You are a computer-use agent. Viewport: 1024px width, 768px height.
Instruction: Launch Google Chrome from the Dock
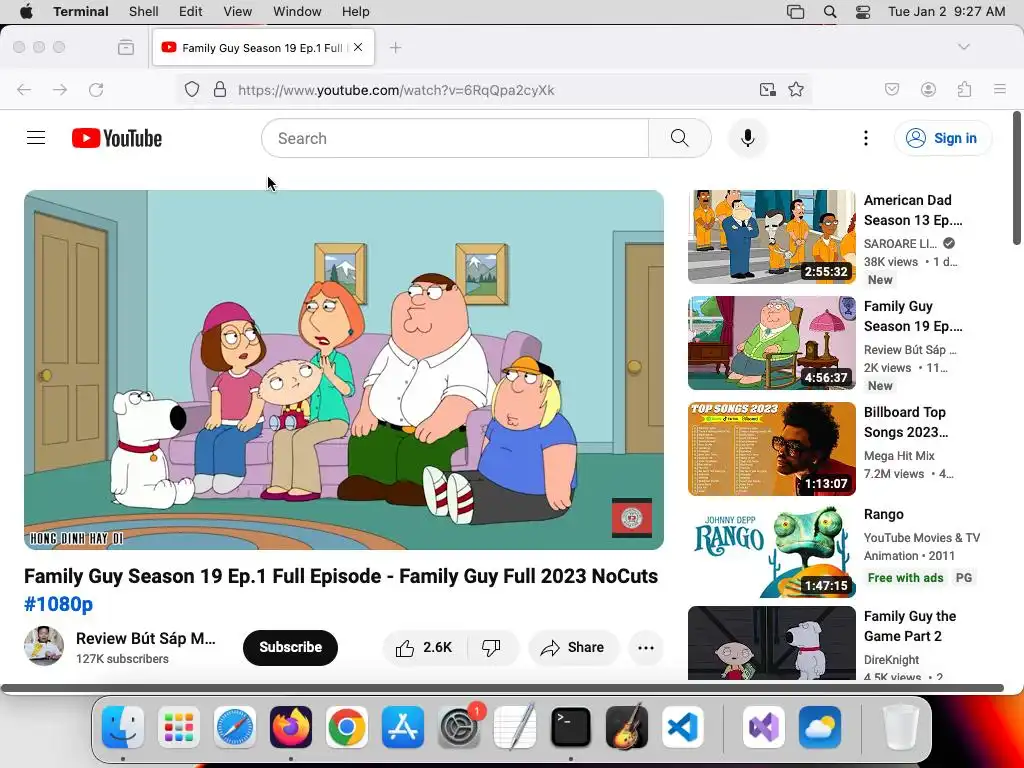coord(347,727)
